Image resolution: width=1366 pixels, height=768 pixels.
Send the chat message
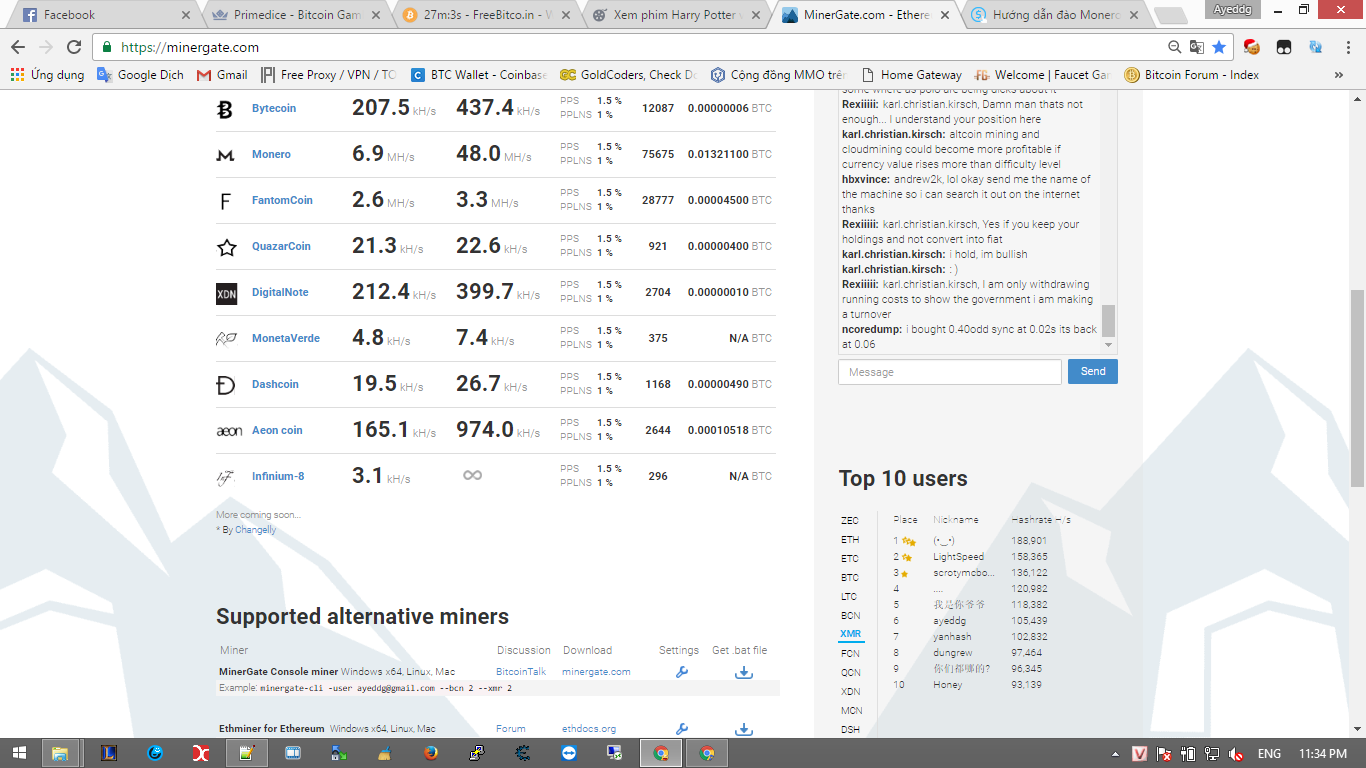[1093, 372]
